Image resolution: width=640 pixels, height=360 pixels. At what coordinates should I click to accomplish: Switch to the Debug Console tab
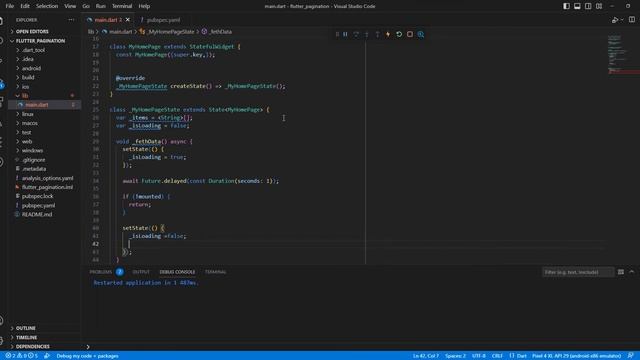[x=177, y=272]
